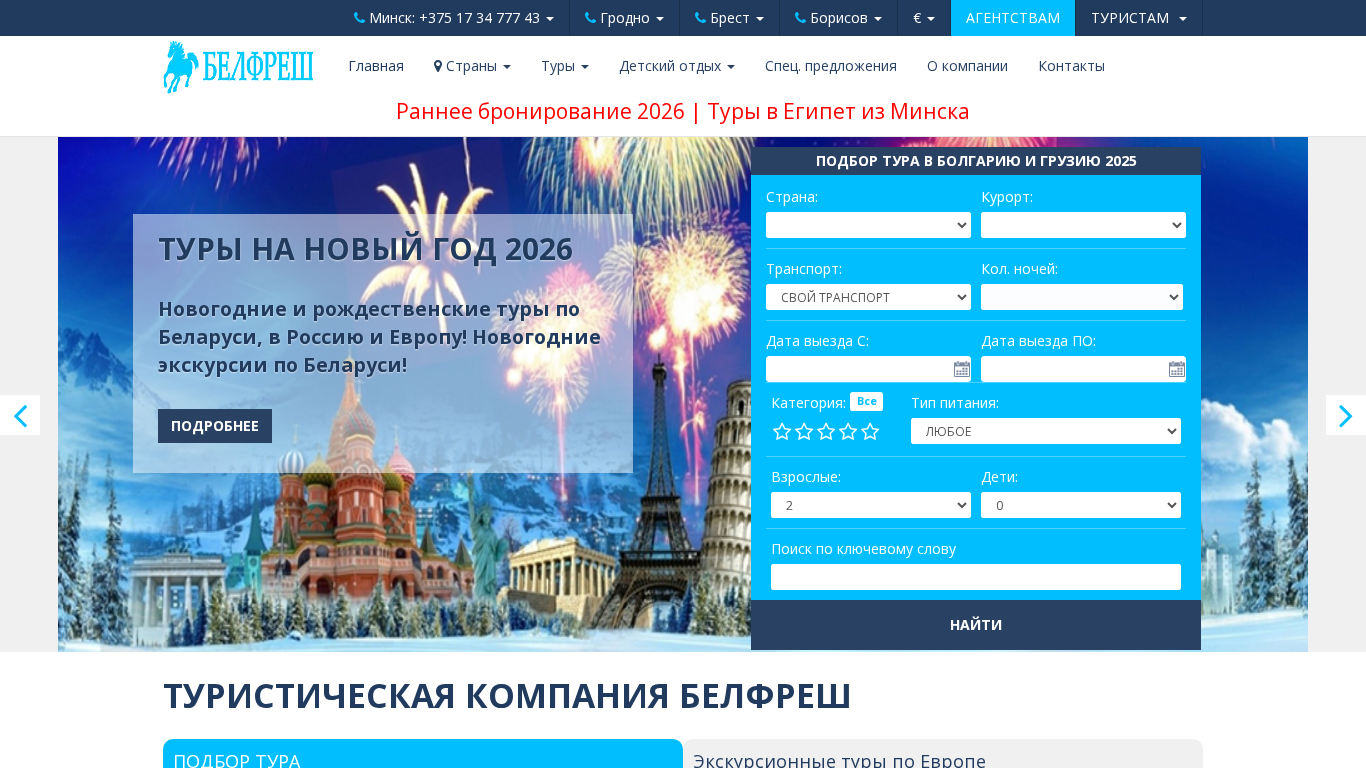Go to Спец. предложения page

point(831,66)
